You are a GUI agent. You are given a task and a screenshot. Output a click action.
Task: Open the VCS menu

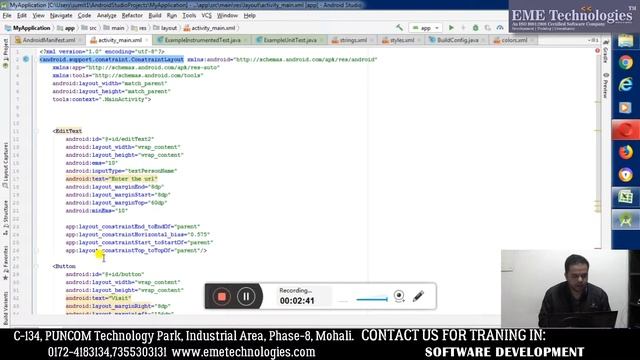207,16
